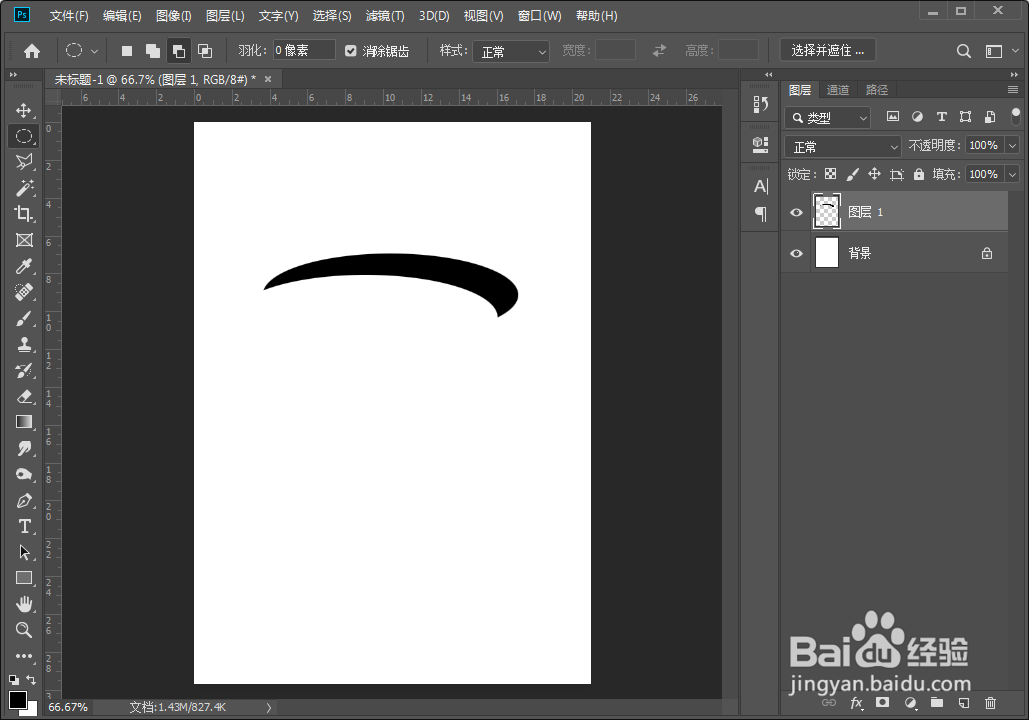Select the Elliptical Marquee tool
The width and height of the screenshot is (1029, 720).
coord(24,137)
